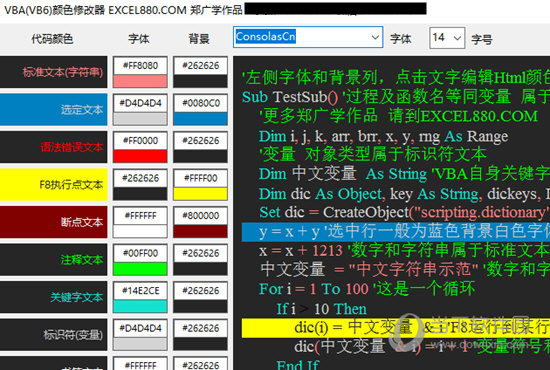This screenshot has height=370, width=550.
Task: Select the 关键字文本 row label
Action: [x=53, y=297]
